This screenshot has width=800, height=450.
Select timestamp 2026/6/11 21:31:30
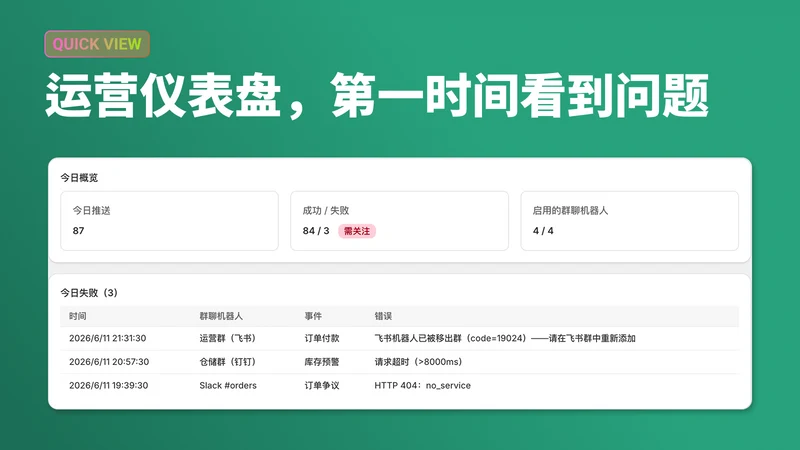coord(108,338)
